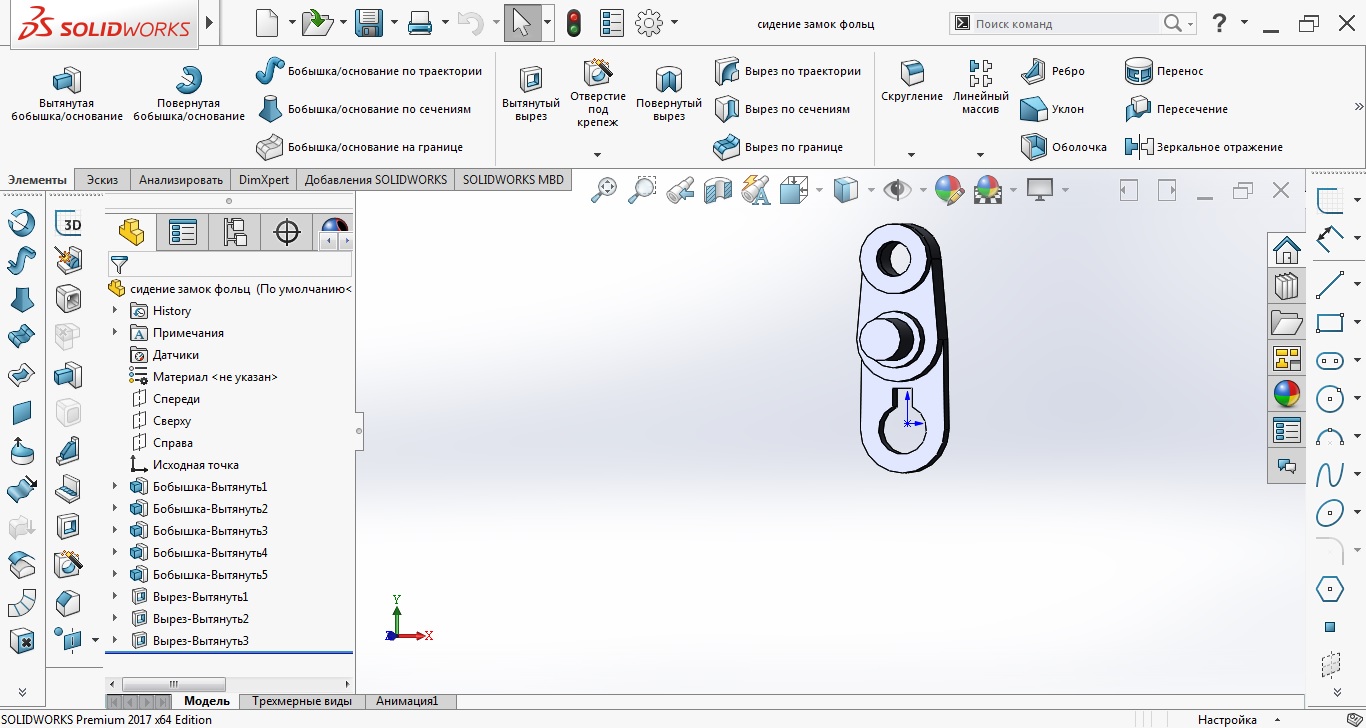The image size is (1366, 728).
Task: Click the Поиск команд search field
Action: click(1065, 23)
